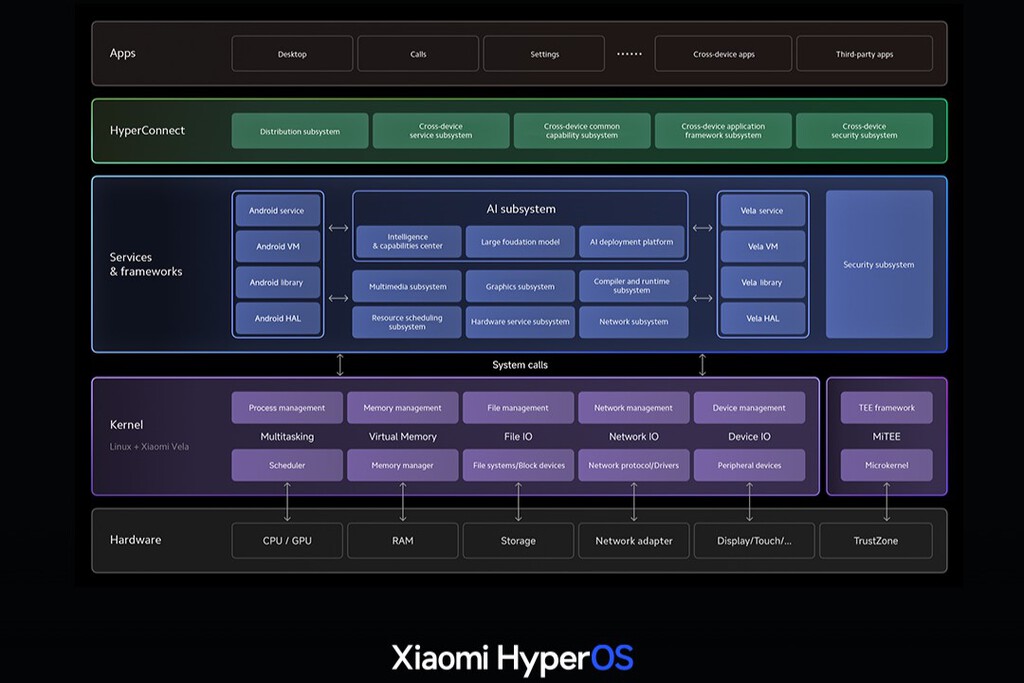Click the CPU / GPU hardware block

click(287, 540)
